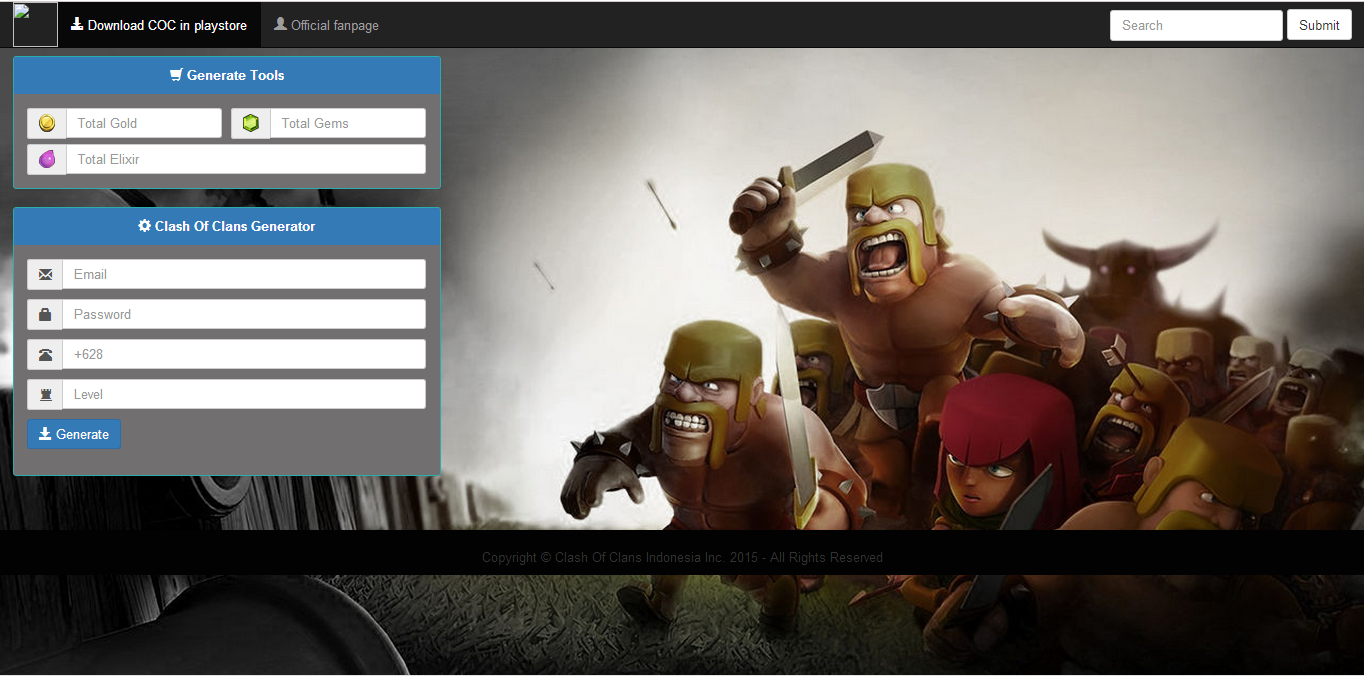1364x676 pixels.
Task: Click the padlock password icon
Action: (45, 314)
